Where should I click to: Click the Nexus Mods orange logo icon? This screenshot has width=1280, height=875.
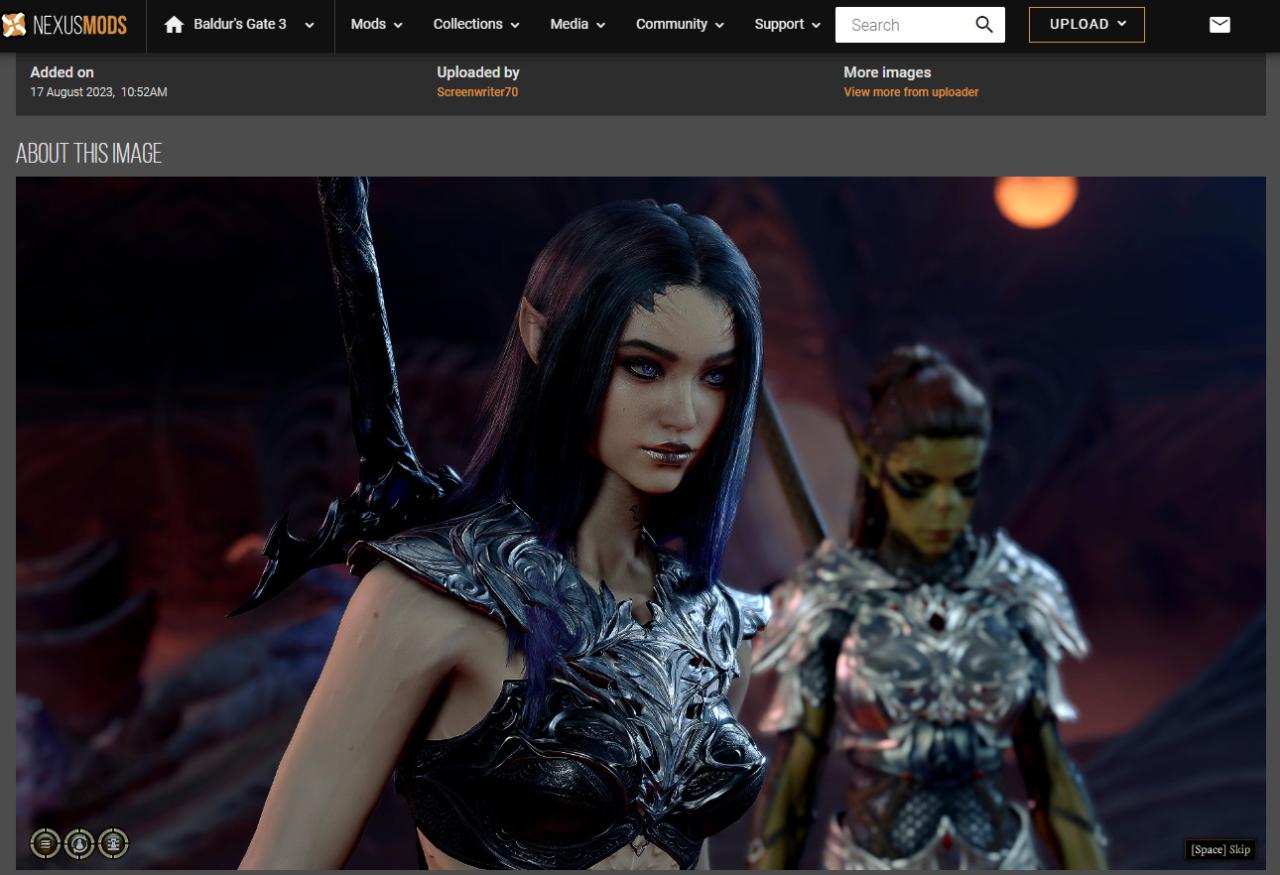[13, 25]
